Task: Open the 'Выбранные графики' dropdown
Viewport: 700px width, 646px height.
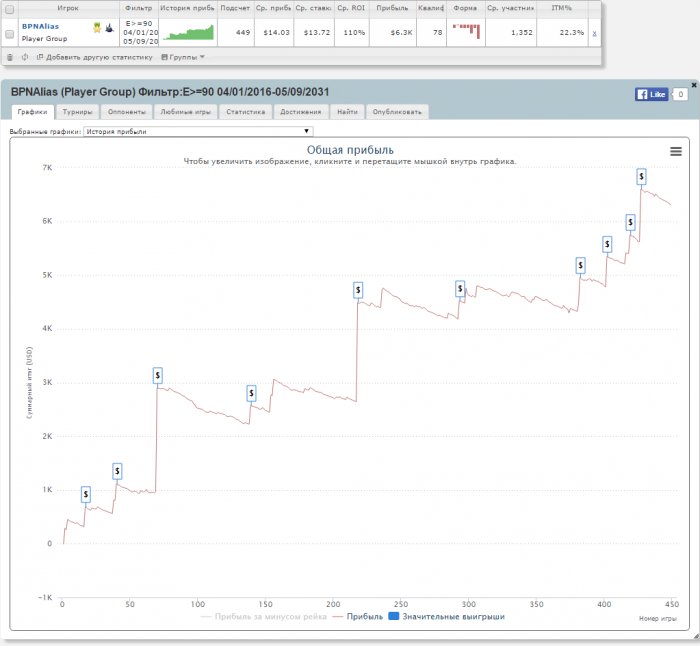Action: (197, 131)
